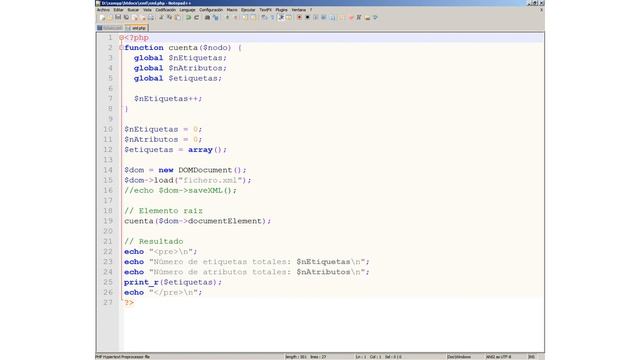This screenshot has height=360, width=640.
Task: Open the Buscar menu
Action: click(133, 10)
